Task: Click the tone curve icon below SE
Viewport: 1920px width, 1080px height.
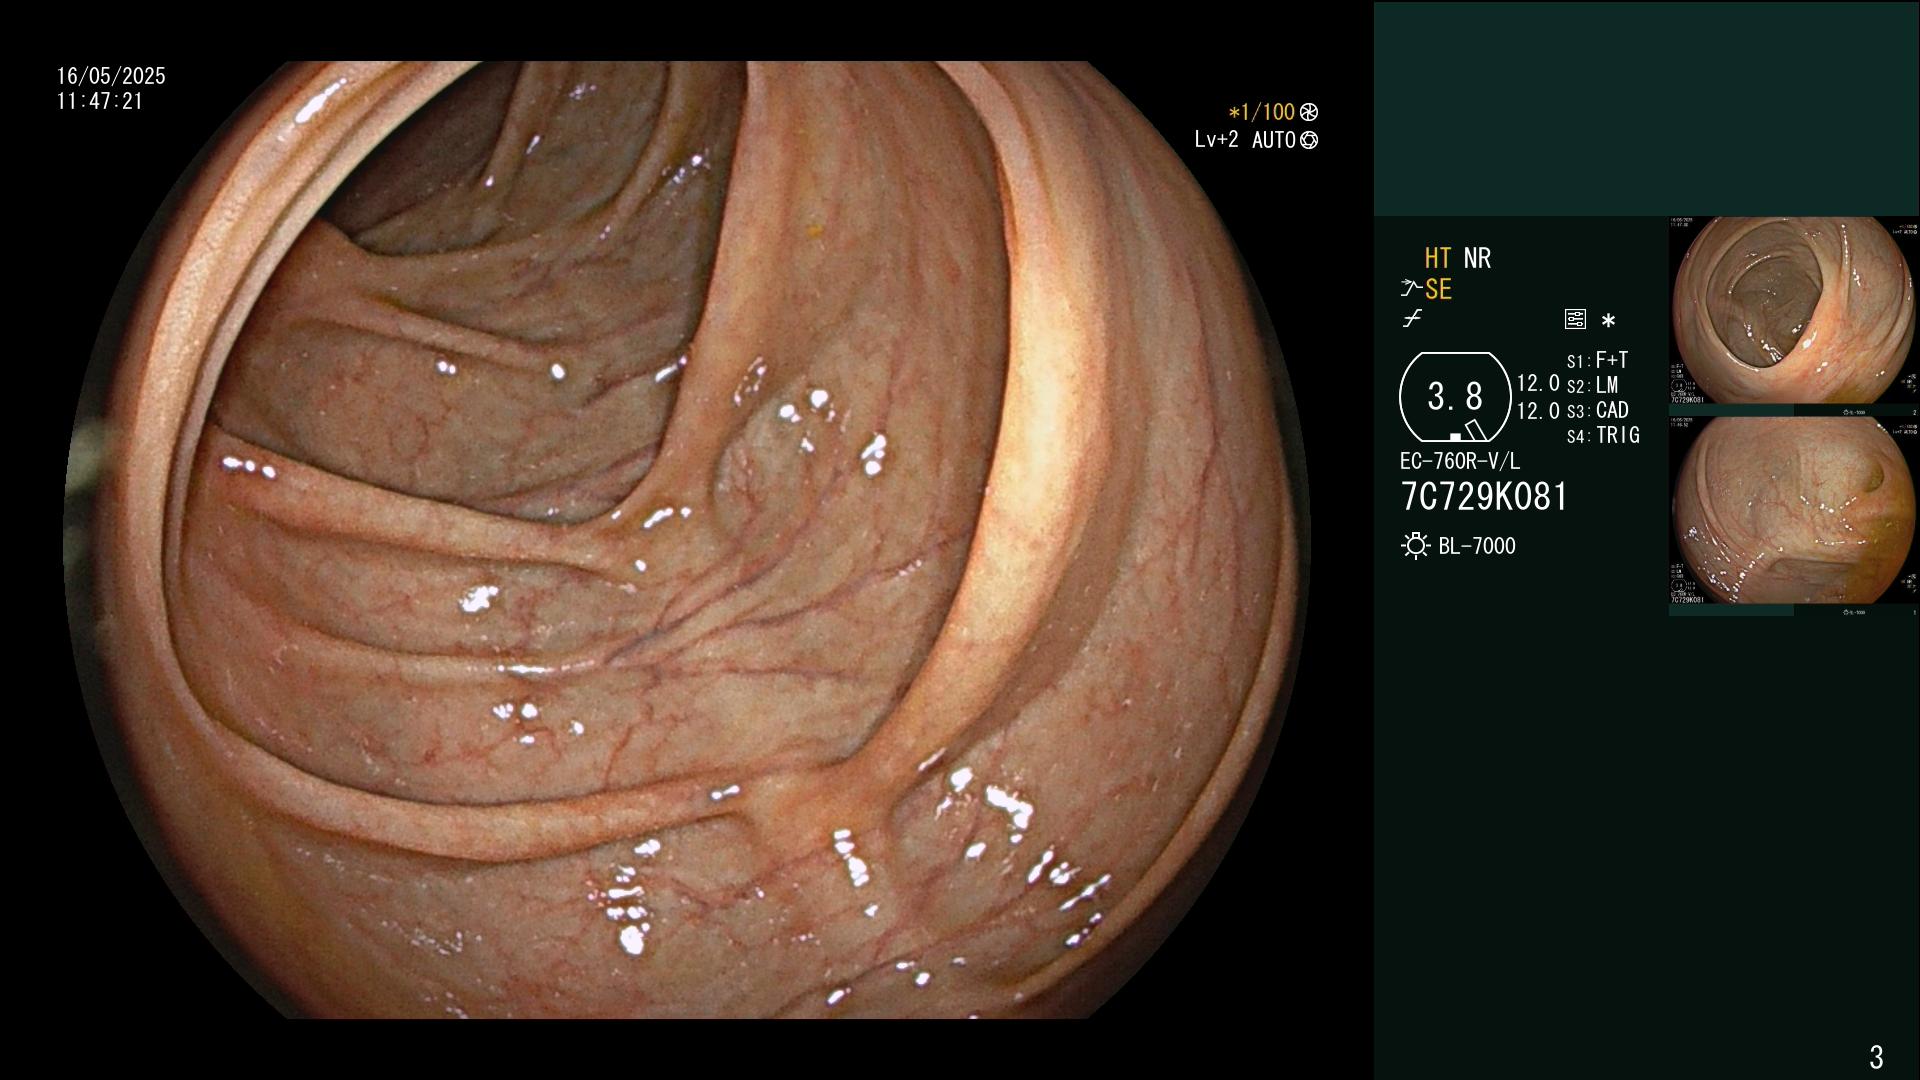Action: (1412, 320)
